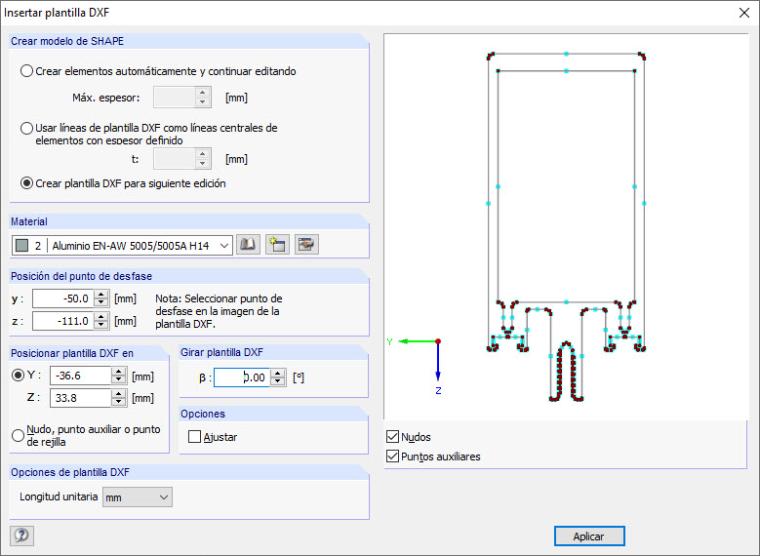Click the β rotation angle field
The image size is (760, 556).
pos(241,378)
